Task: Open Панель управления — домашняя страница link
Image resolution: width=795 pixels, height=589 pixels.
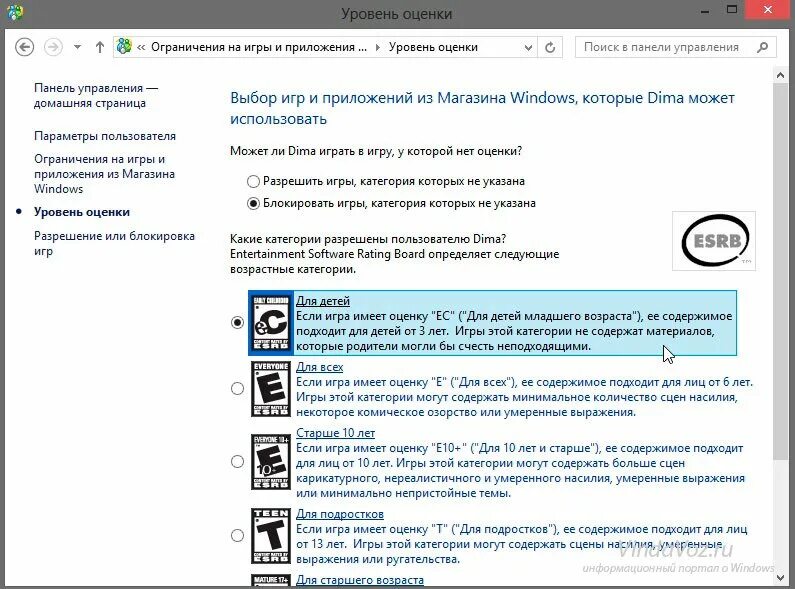Action: tap(96, 95)
